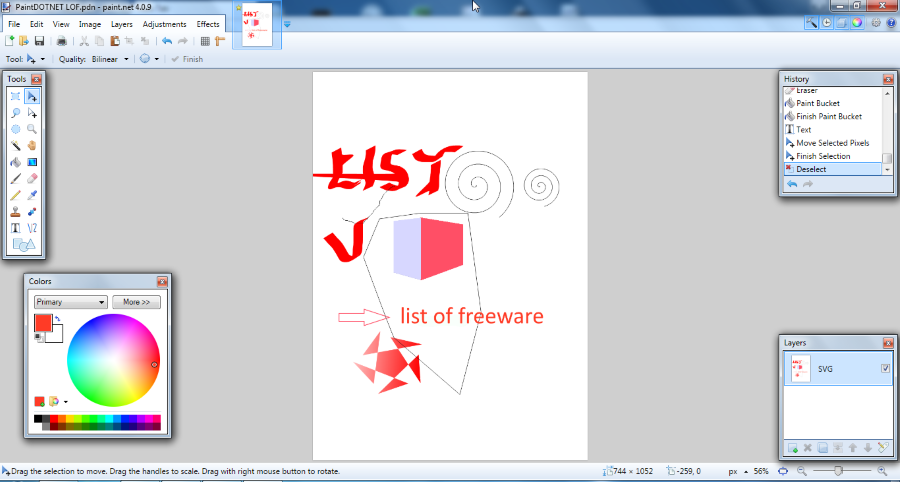Toggle History window button in top-right
This screenshot has height=482, width=900.
click(827, 22)
